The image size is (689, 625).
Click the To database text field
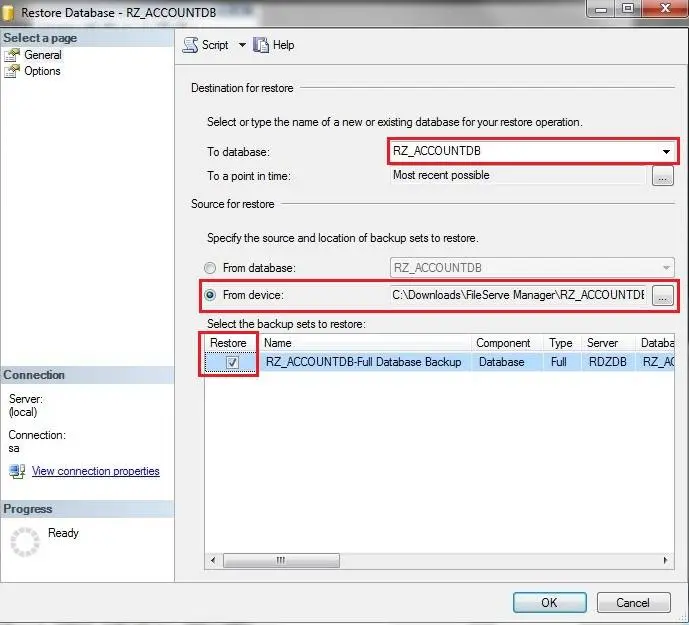[524, 151]
